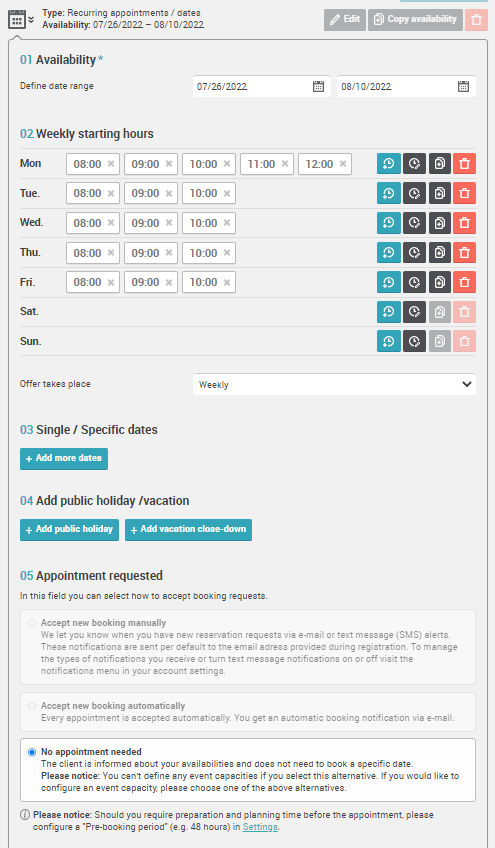
Task: Select Accept new booking automatically option
Action: click(32, 706)
